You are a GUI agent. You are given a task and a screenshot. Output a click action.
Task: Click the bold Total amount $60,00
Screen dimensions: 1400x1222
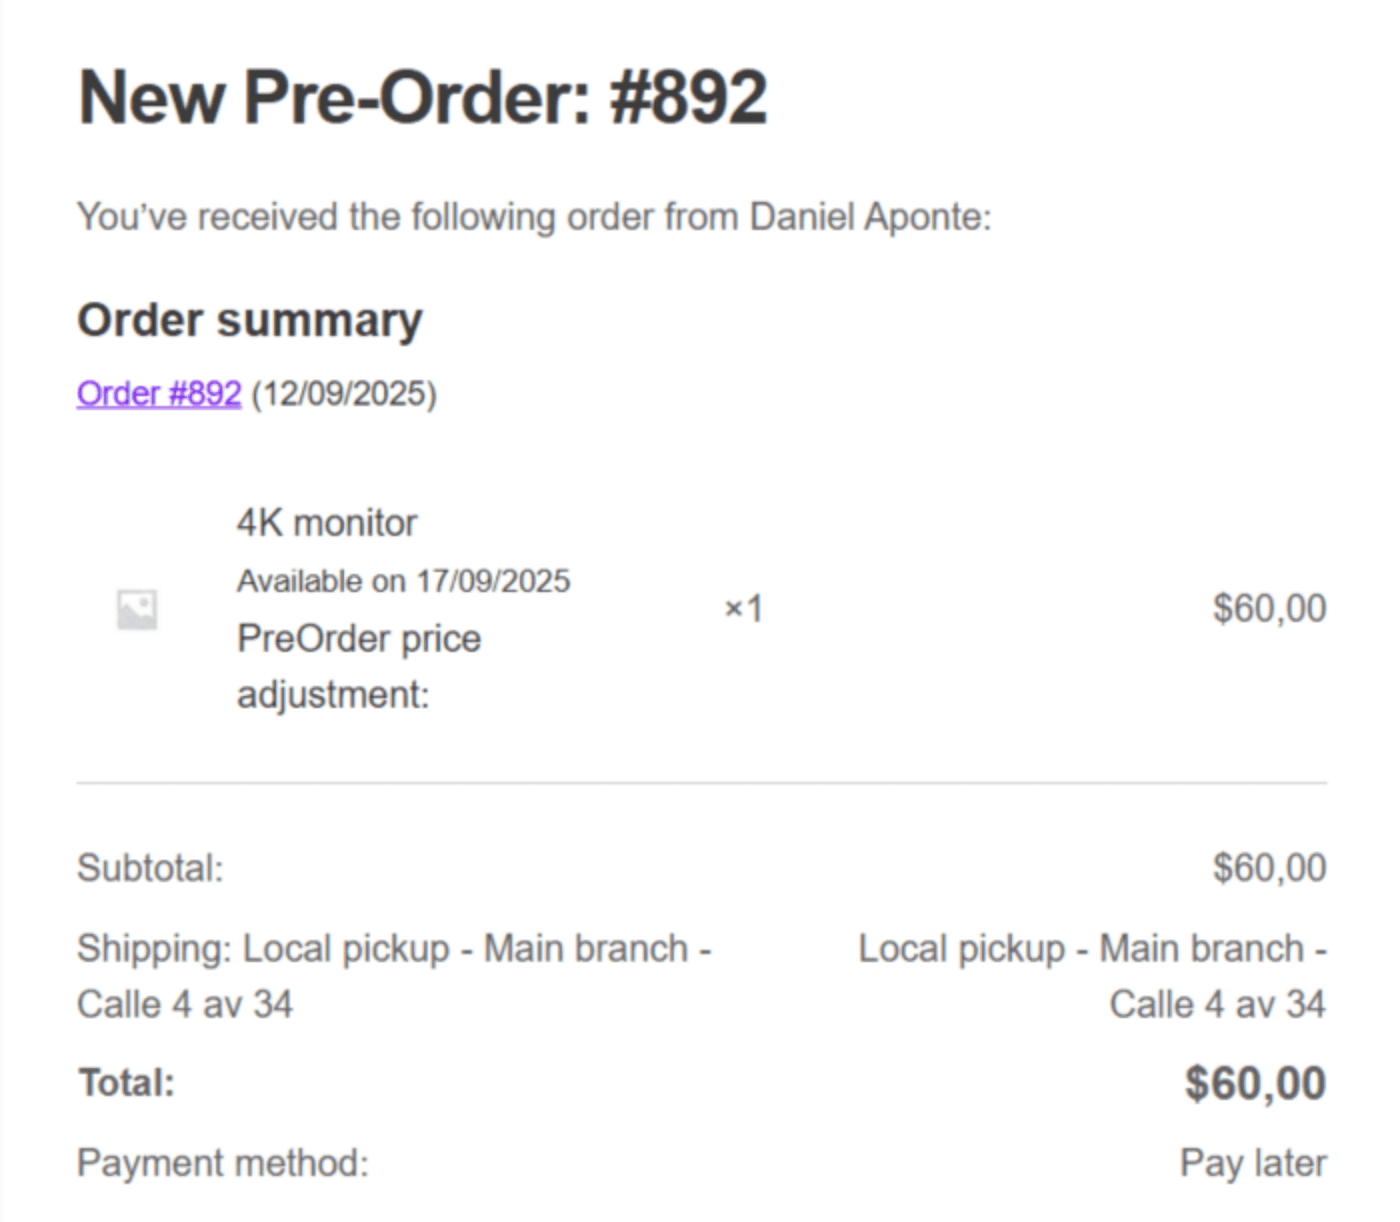click(1254, 1083)
